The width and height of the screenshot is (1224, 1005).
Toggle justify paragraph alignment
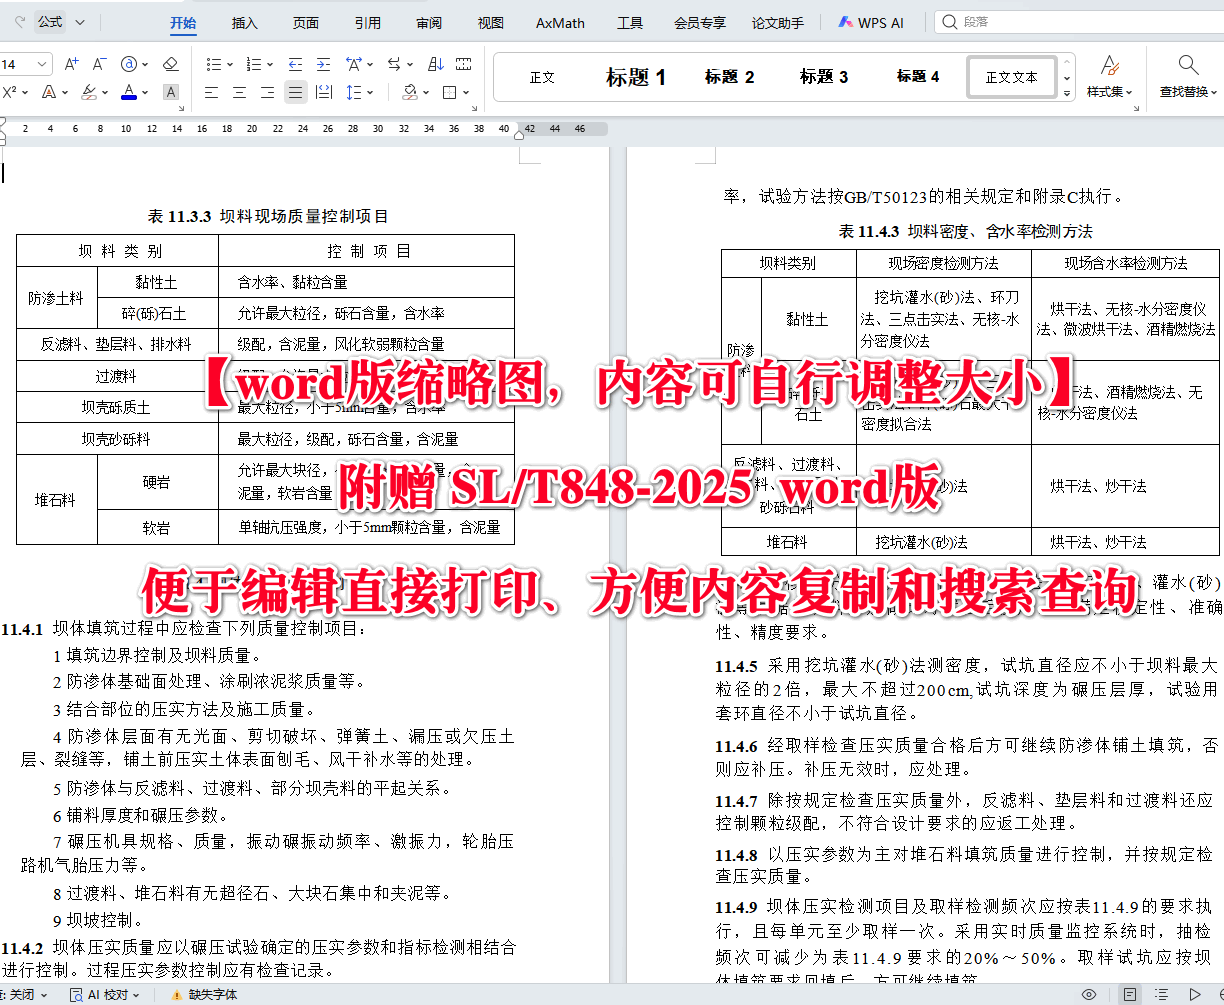pos(297,91)
